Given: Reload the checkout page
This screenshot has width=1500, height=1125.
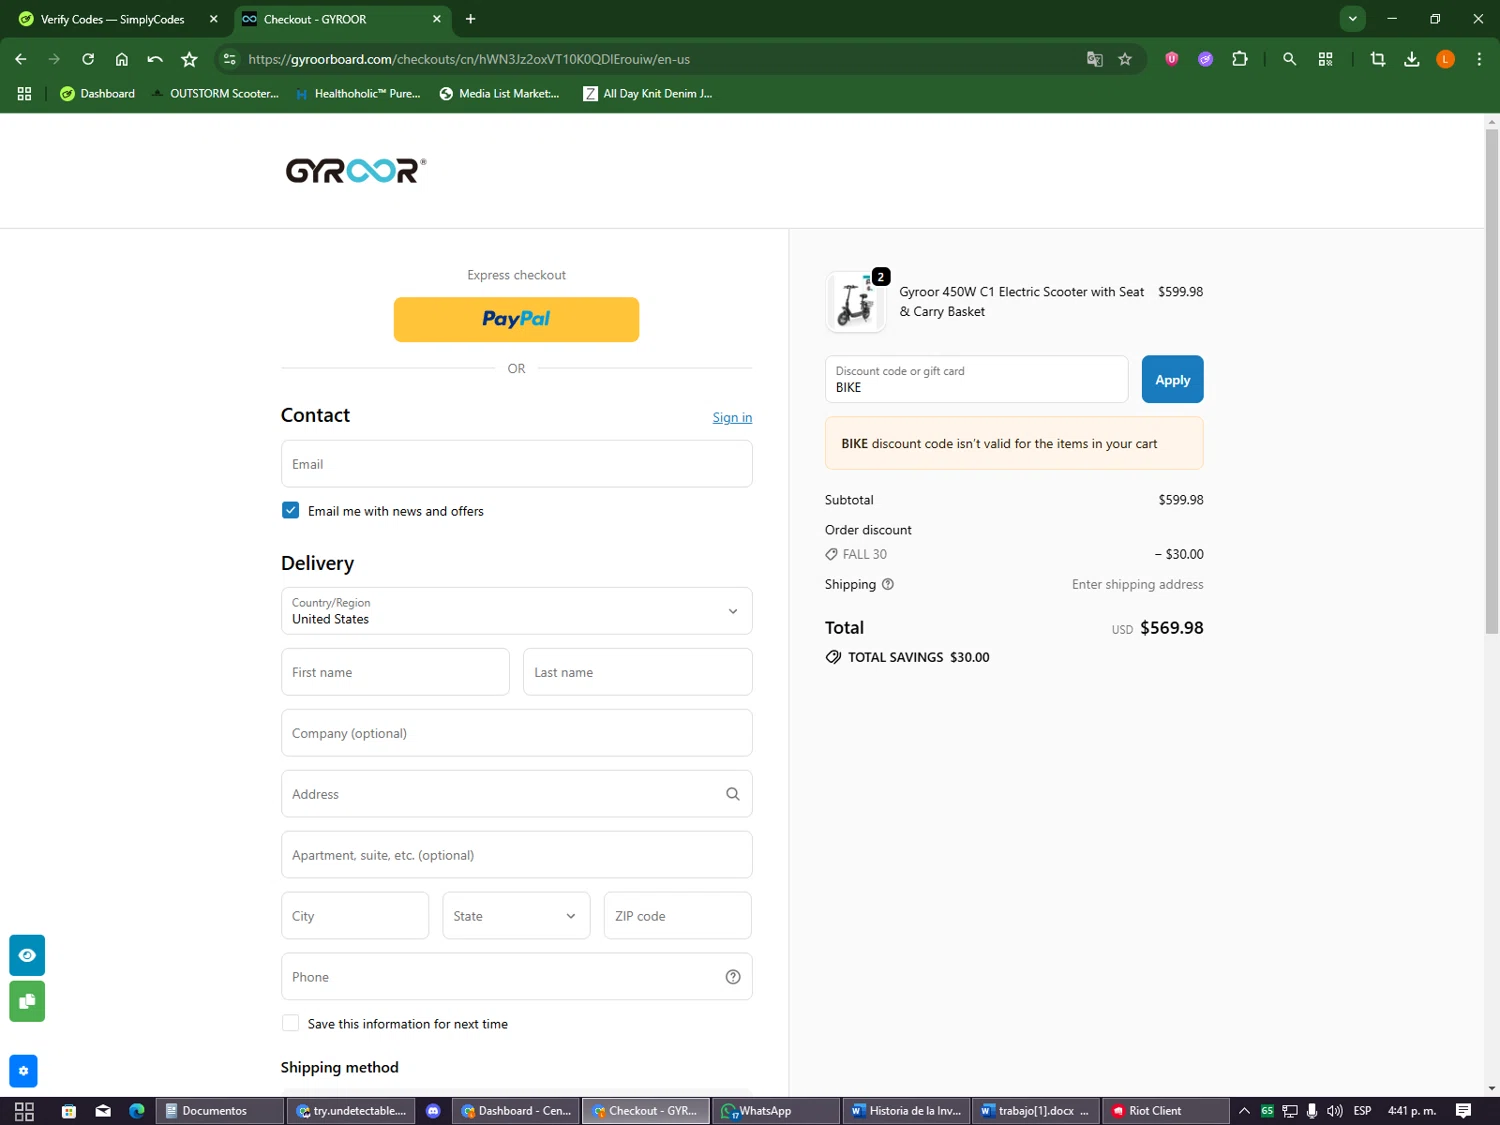Looking at the screenshot, I should pos(88,59).
